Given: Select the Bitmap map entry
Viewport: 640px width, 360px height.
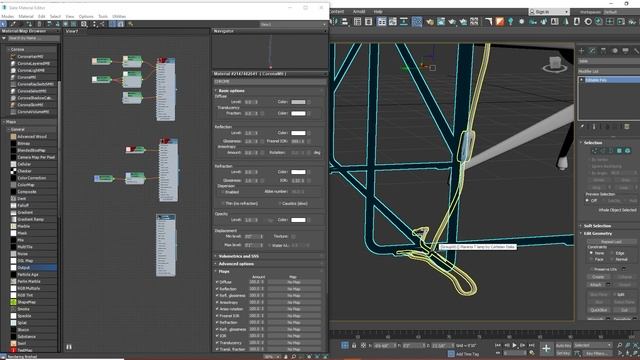Looking at the screenshot, I should pos(23,143).
